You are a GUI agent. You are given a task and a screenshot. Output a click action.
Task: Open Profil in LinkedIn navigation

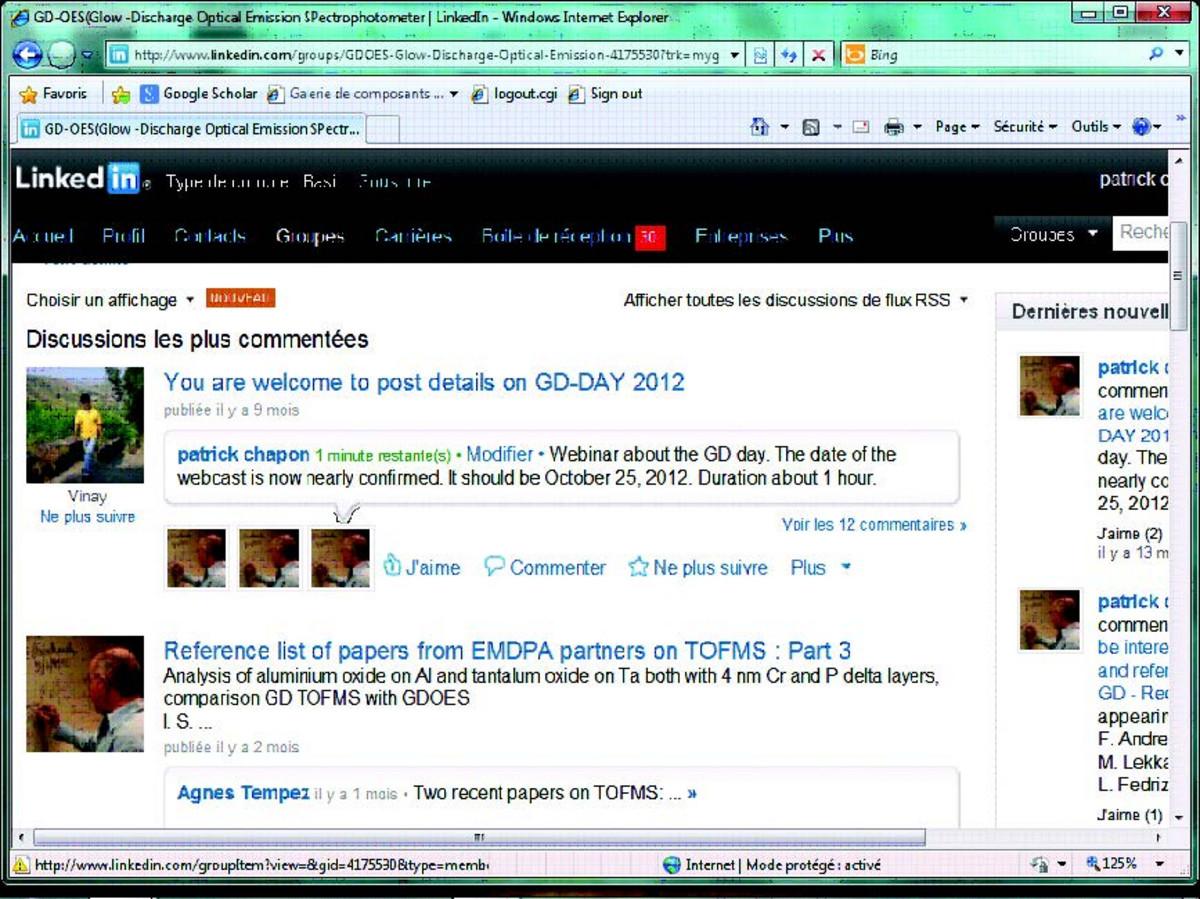[123, 236]
